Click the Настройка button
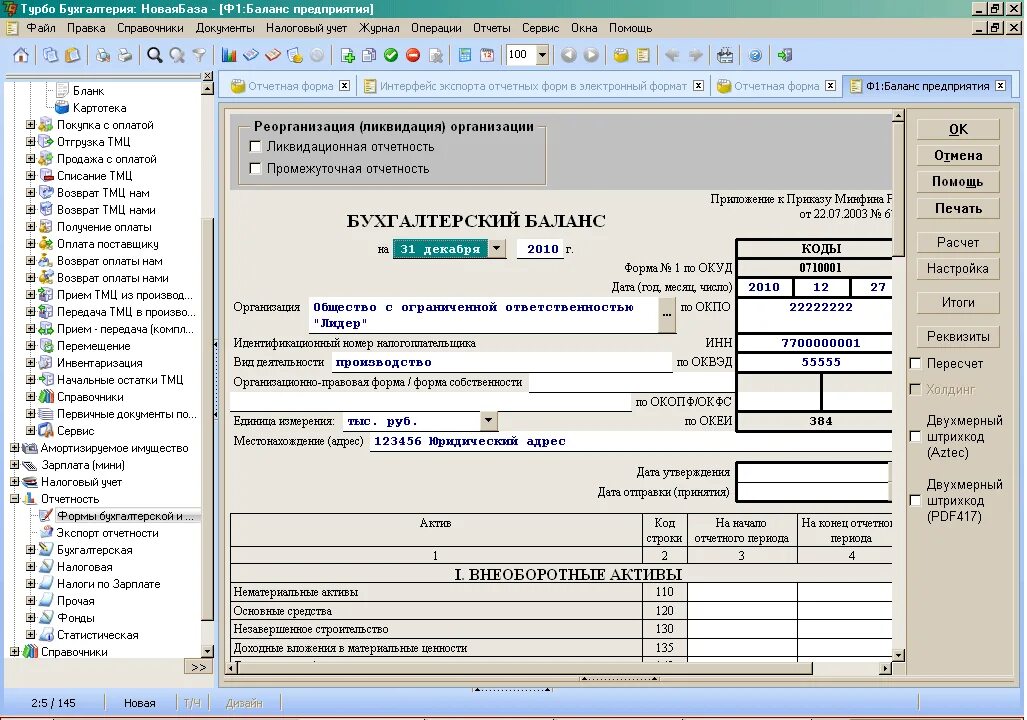1027x720 pixels. click(x=958, y=269)
